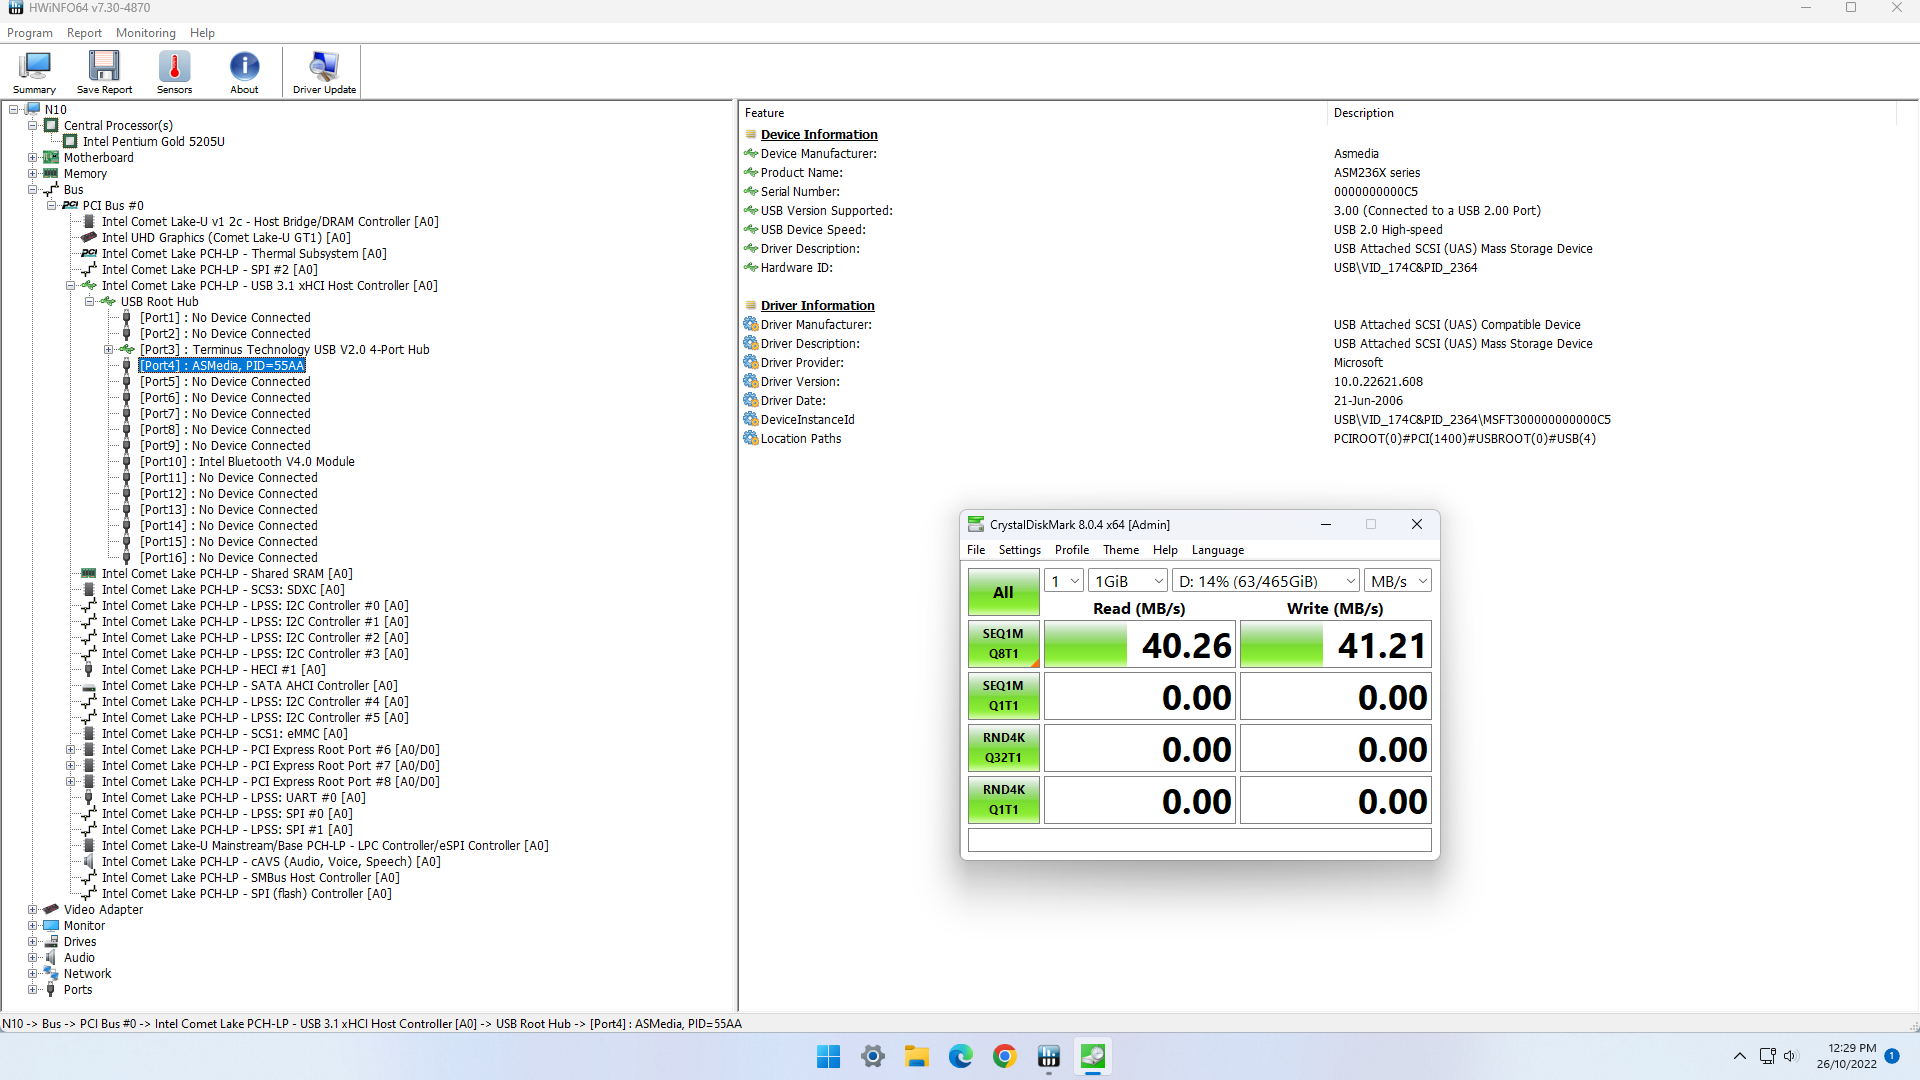Expand the Memory node
The width and height of the screenshot is (1920, 1080).
point(32,174)
